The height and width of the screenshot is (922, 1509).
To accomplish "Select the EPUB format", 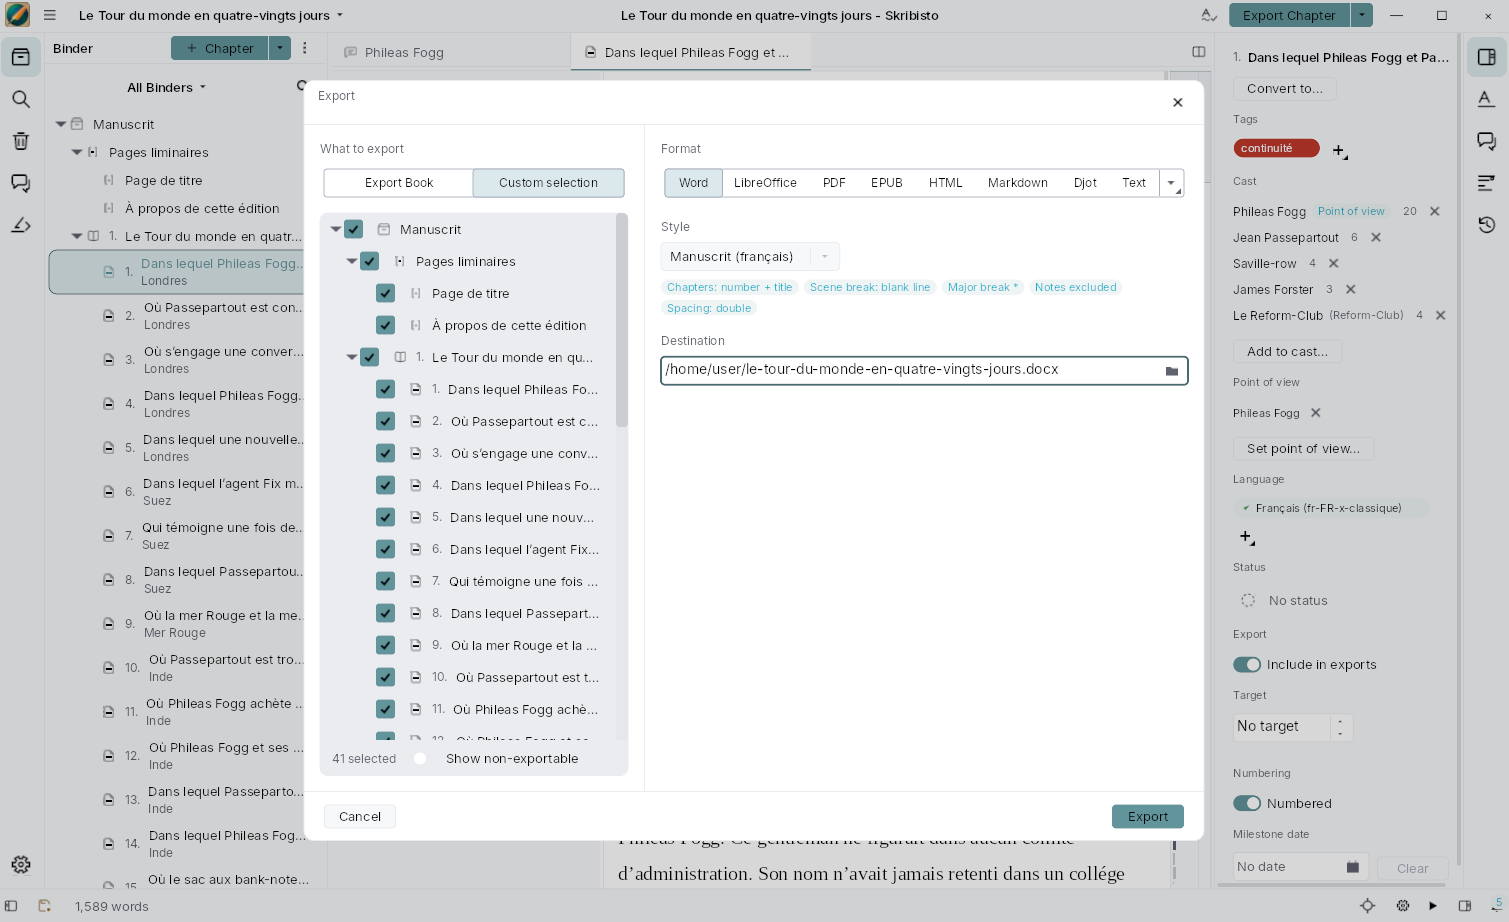I will [x=887, y=183].
